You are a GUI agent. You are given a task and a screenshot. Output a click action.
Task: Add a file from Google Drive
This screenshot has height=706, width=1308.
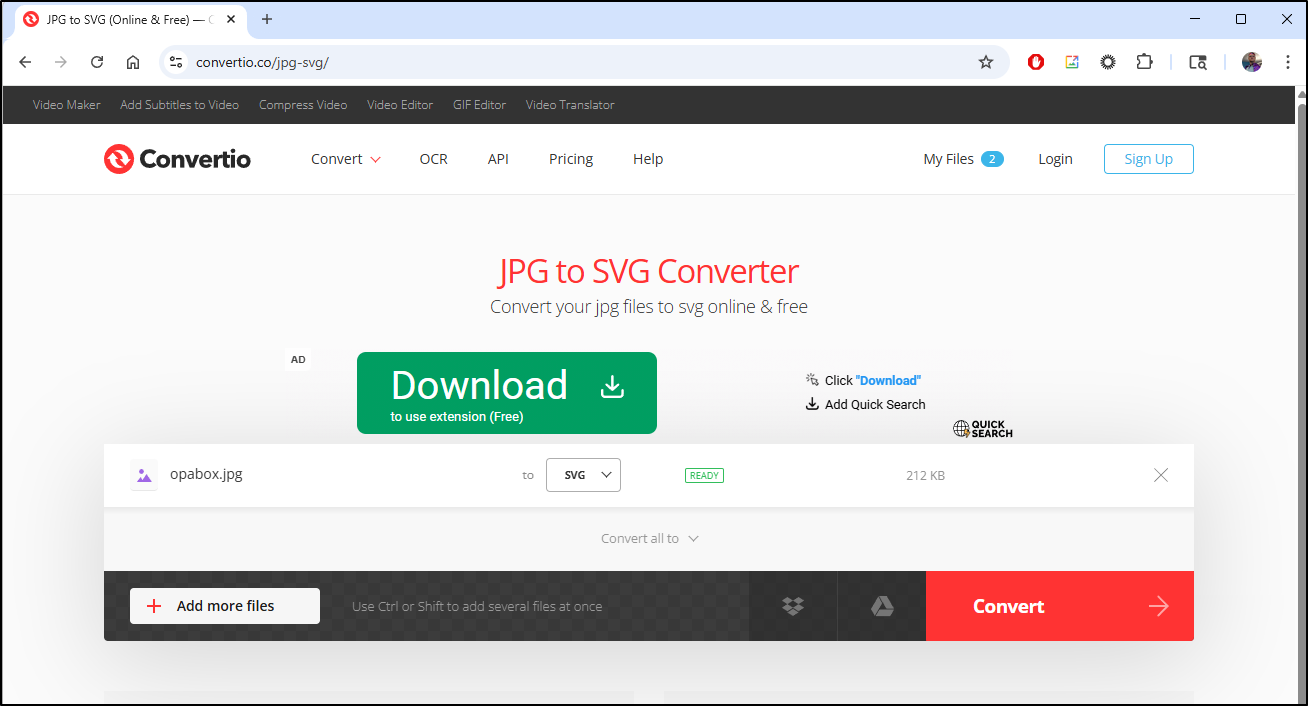882,606
